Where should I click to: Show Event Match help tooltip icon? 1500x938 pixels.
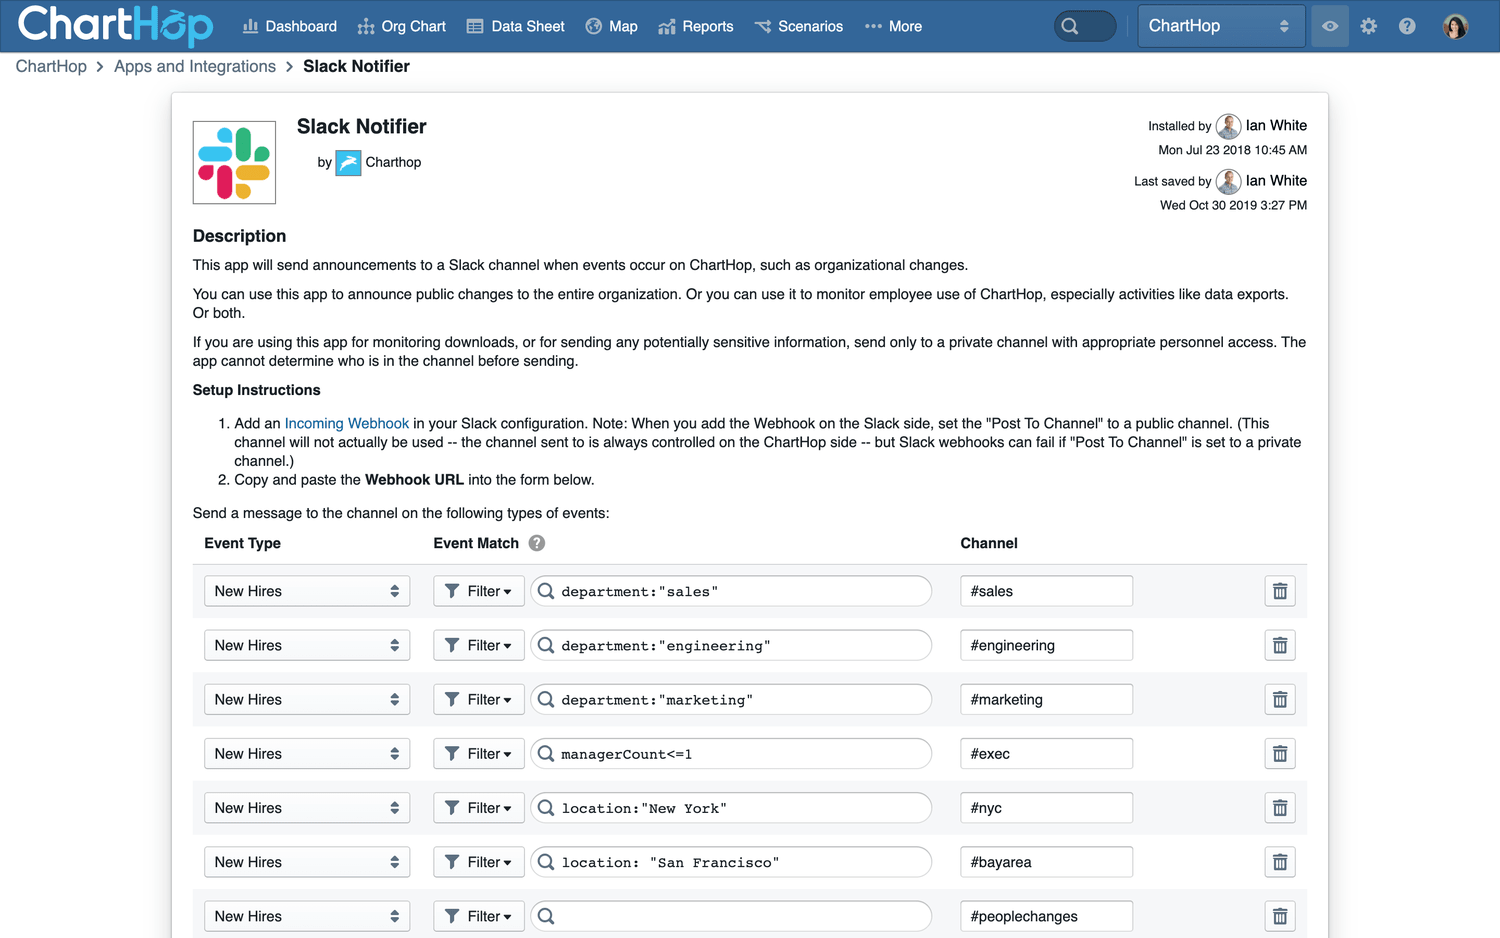[x=537, y=543]
